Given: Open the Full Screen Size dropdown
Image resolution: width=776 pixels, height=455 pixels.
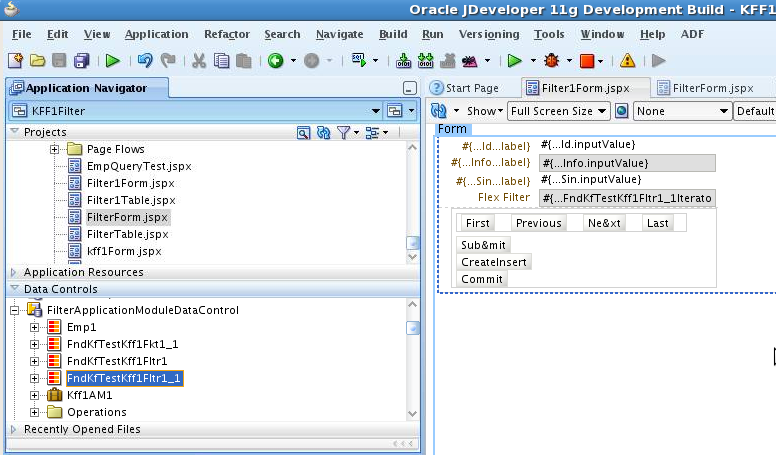Looking at the screenshot, I should pos(558,111).
